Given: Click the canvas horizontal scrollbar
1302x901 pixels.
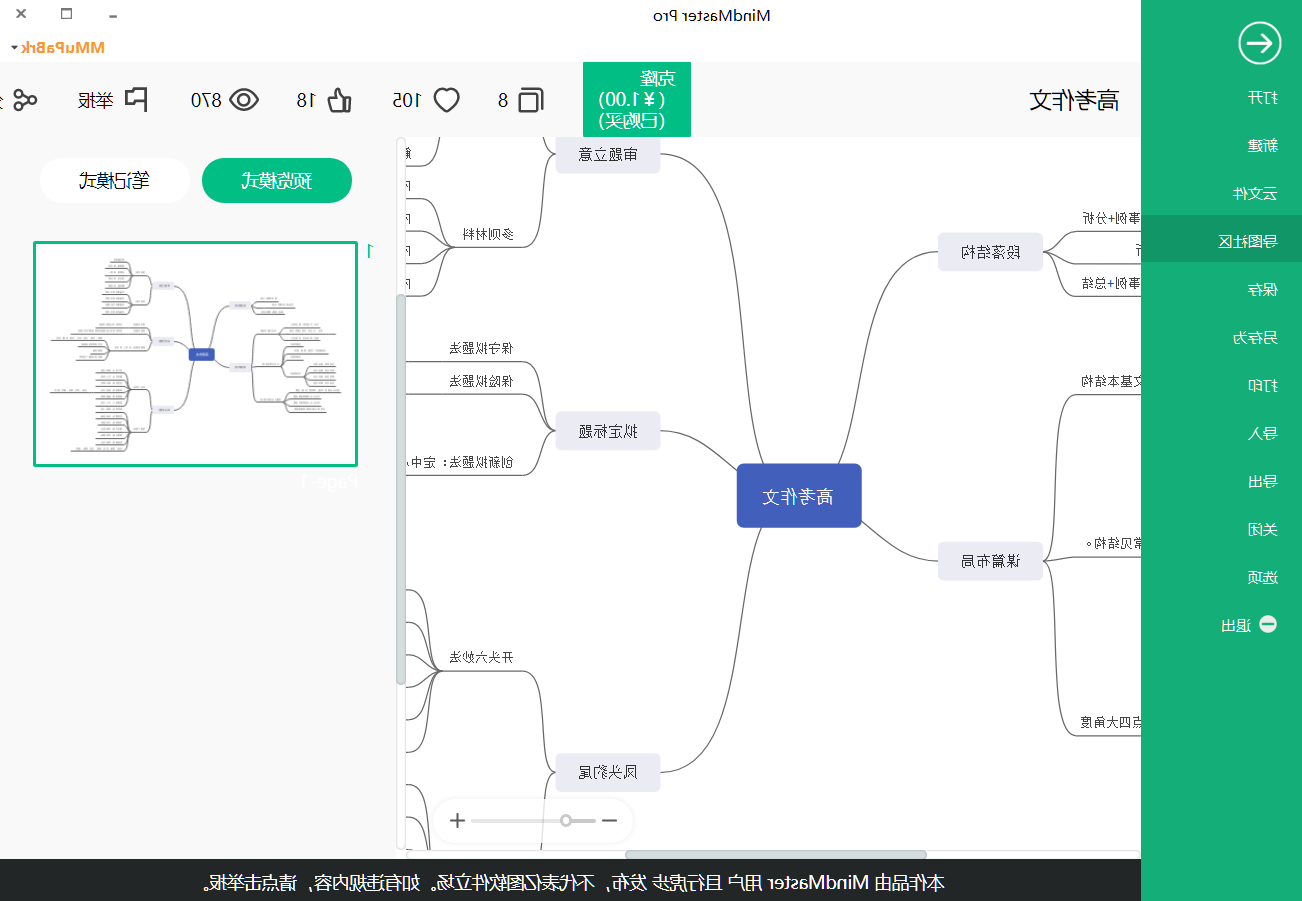Looking at the screenshot, I should pyautogui.click(x=775, y=855).
